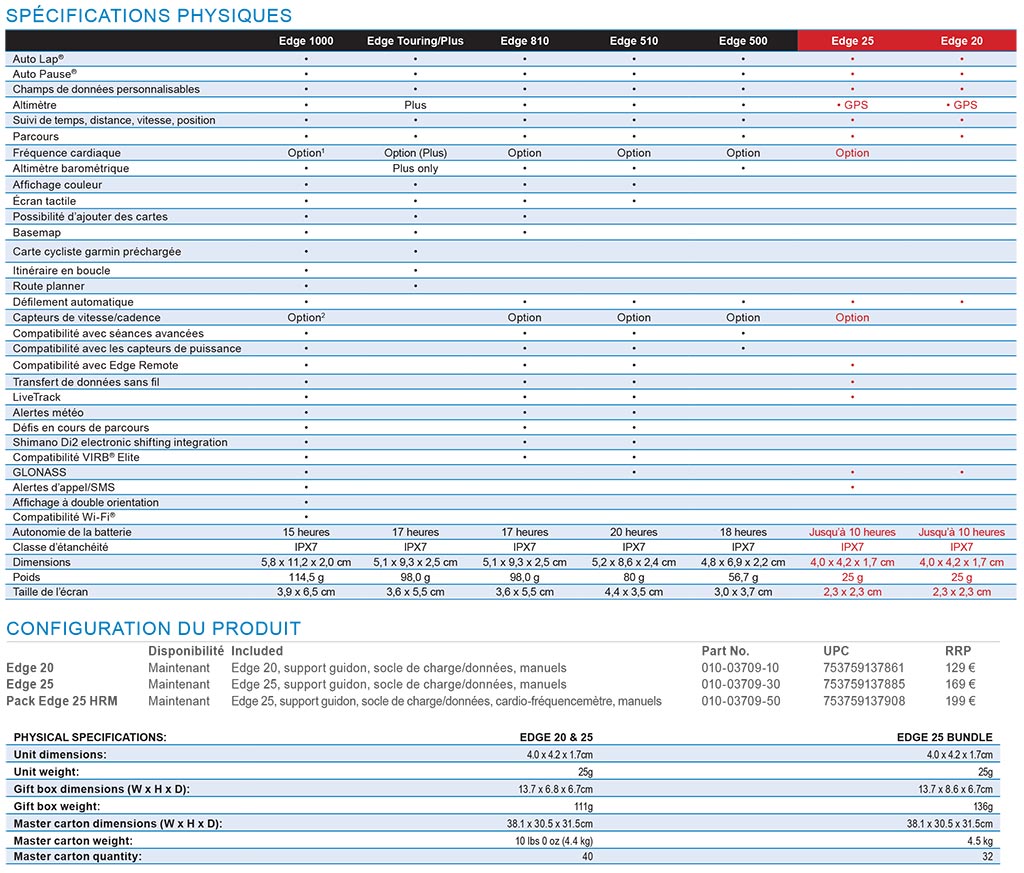Image resolution: width=1024 pixels, height=873 pixels.
Task: Click the CONFIGURATION DU PRODUIT heading
Action: (x=153, y=629)
